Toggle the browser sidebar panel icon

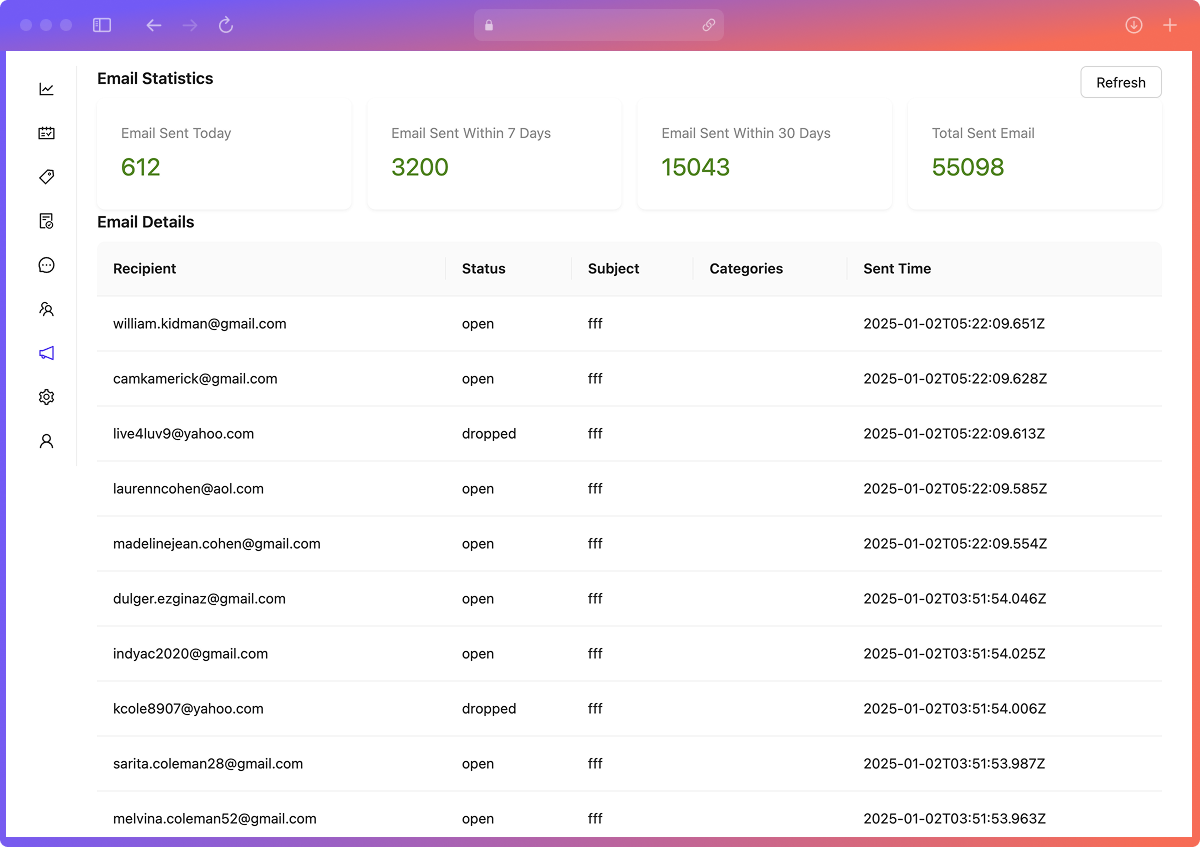(101, 25)
